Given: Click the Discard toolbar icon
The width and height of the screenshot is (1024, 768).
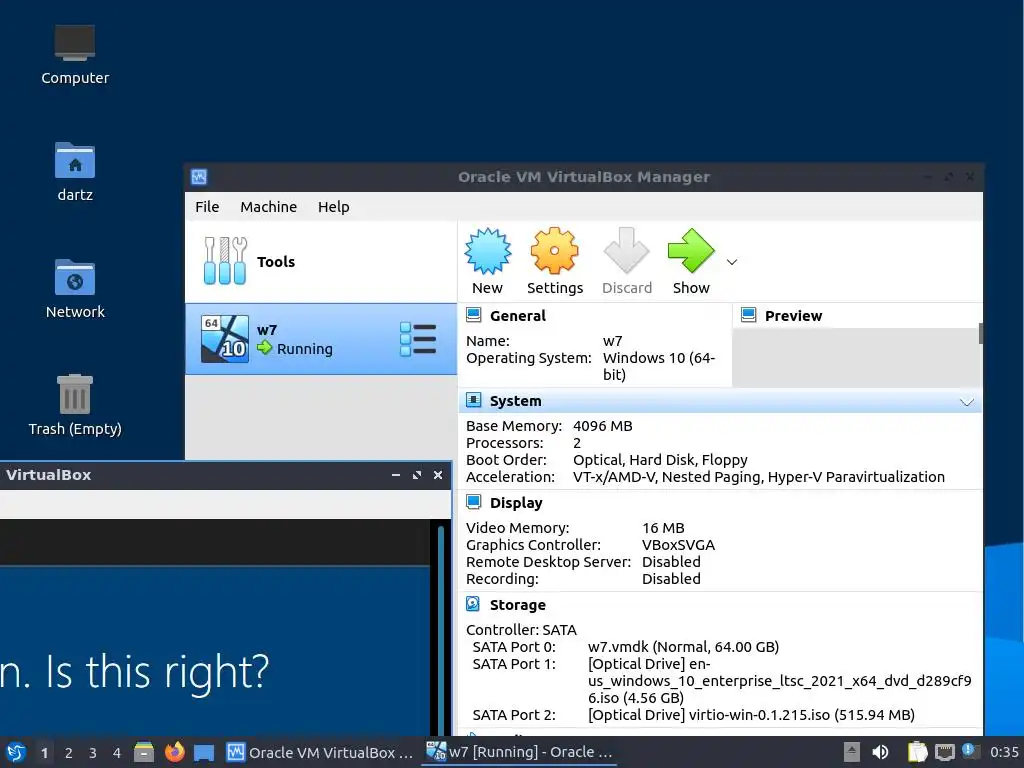Looking at the screenshot, I should (x=626, y=250).
